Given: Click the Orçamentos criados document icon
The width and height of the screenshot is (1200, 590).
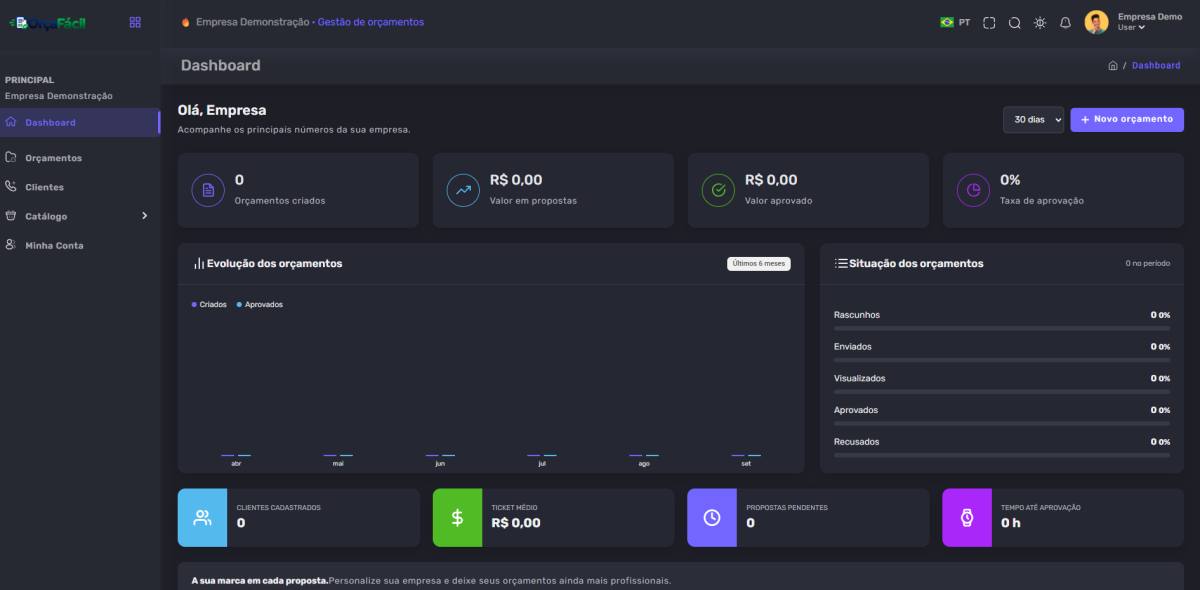Looking at the screenshot, I should 208,190.
